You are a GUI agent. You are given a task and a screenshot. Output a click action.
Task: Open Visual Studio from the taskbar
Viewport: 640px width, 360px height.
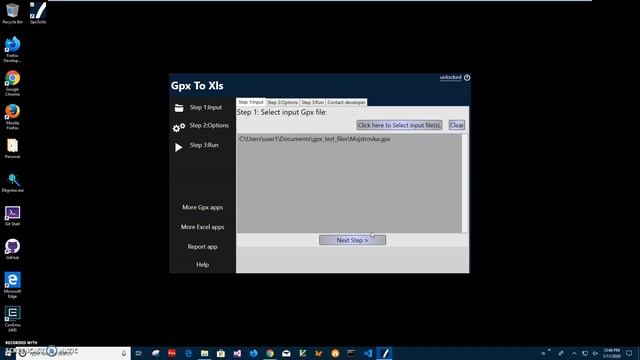pyautogui.click(x=237, y=353)
